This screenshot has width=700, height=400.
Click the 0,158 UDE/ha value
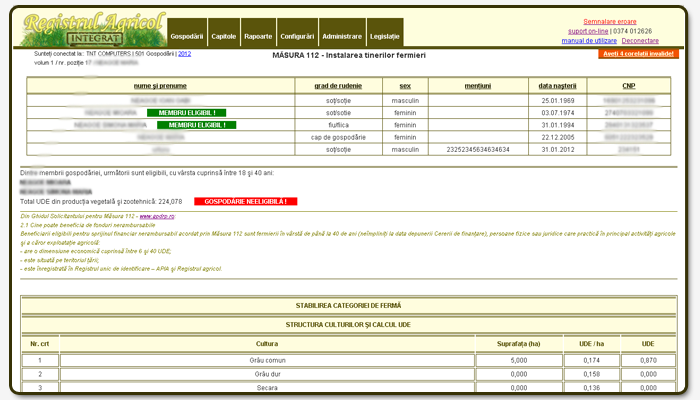[592, 374]
